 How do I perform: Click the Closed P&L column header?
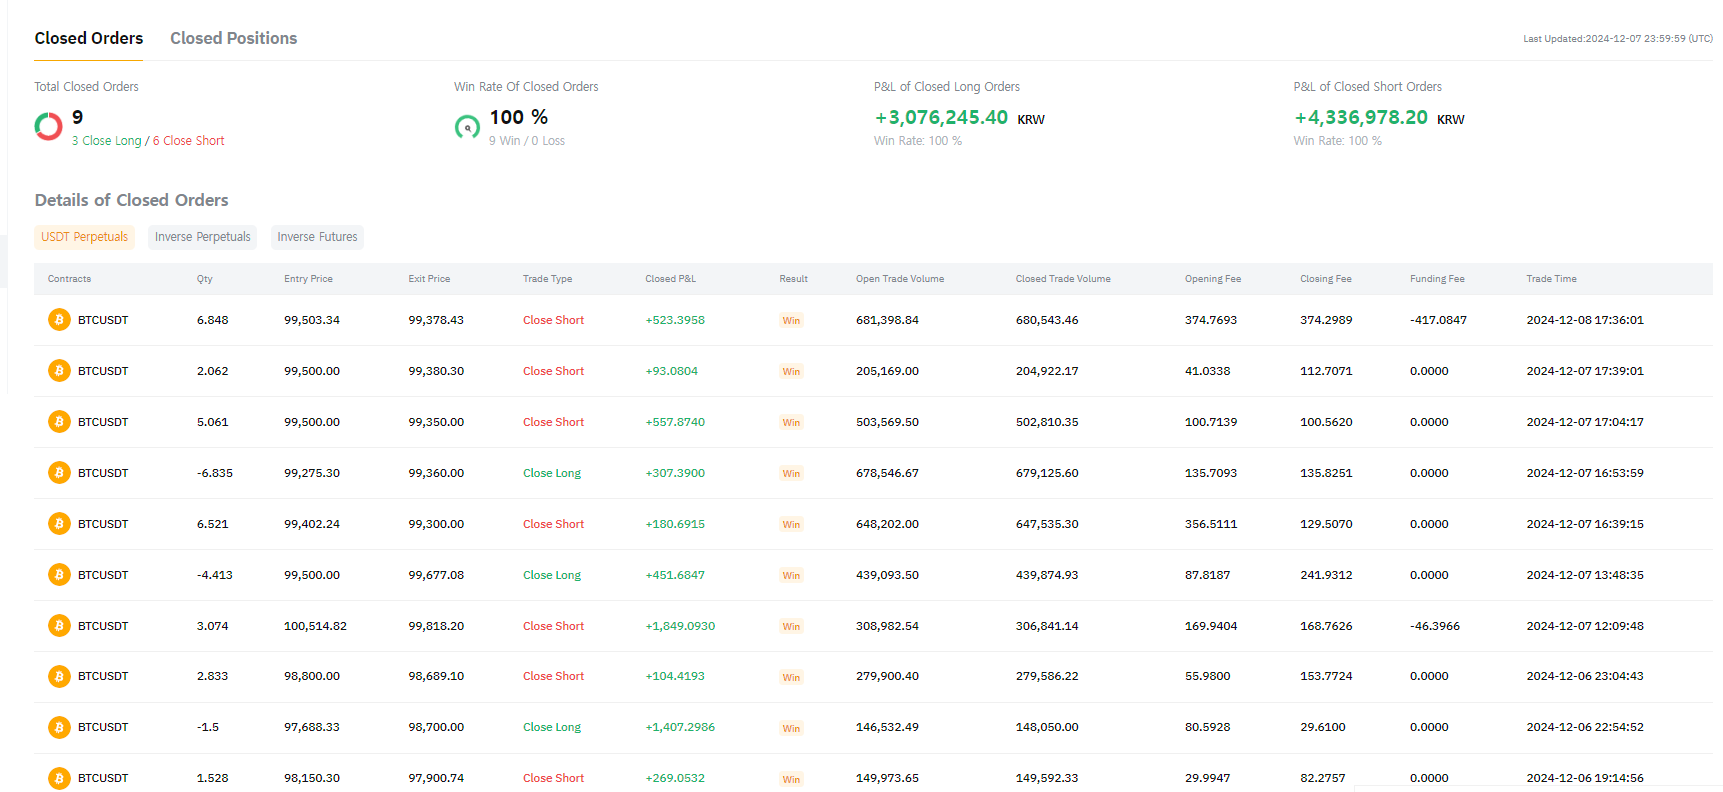pyautogui.click(x=670, y=279)
